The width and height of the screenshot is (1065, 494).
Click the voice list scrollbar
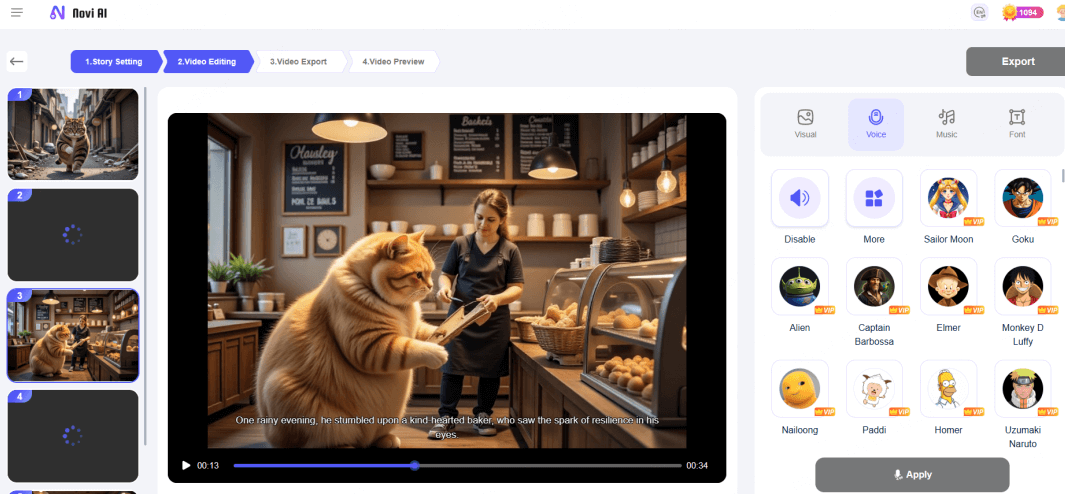click(x=1063, y=175)
